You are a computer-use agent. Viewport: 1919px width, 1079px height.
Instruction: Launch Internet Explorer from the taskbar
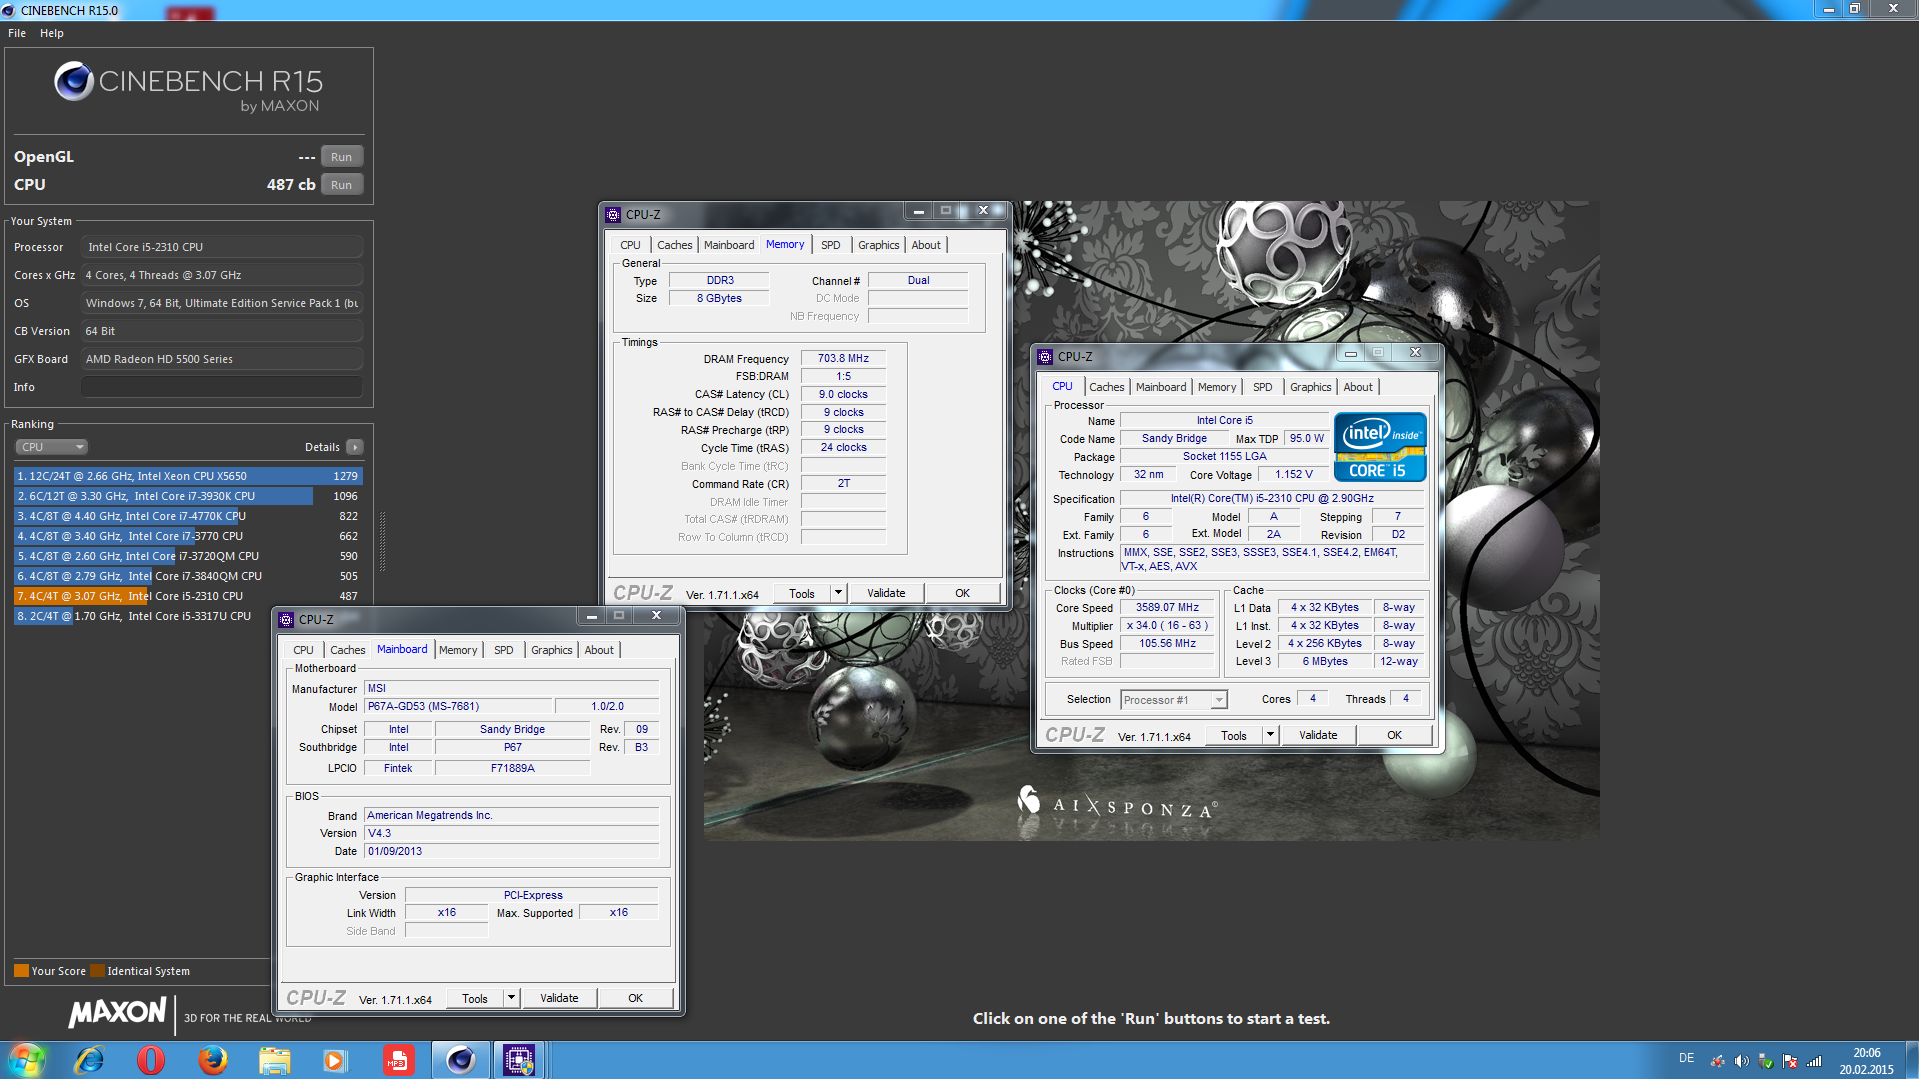(x=90, y=1060)
